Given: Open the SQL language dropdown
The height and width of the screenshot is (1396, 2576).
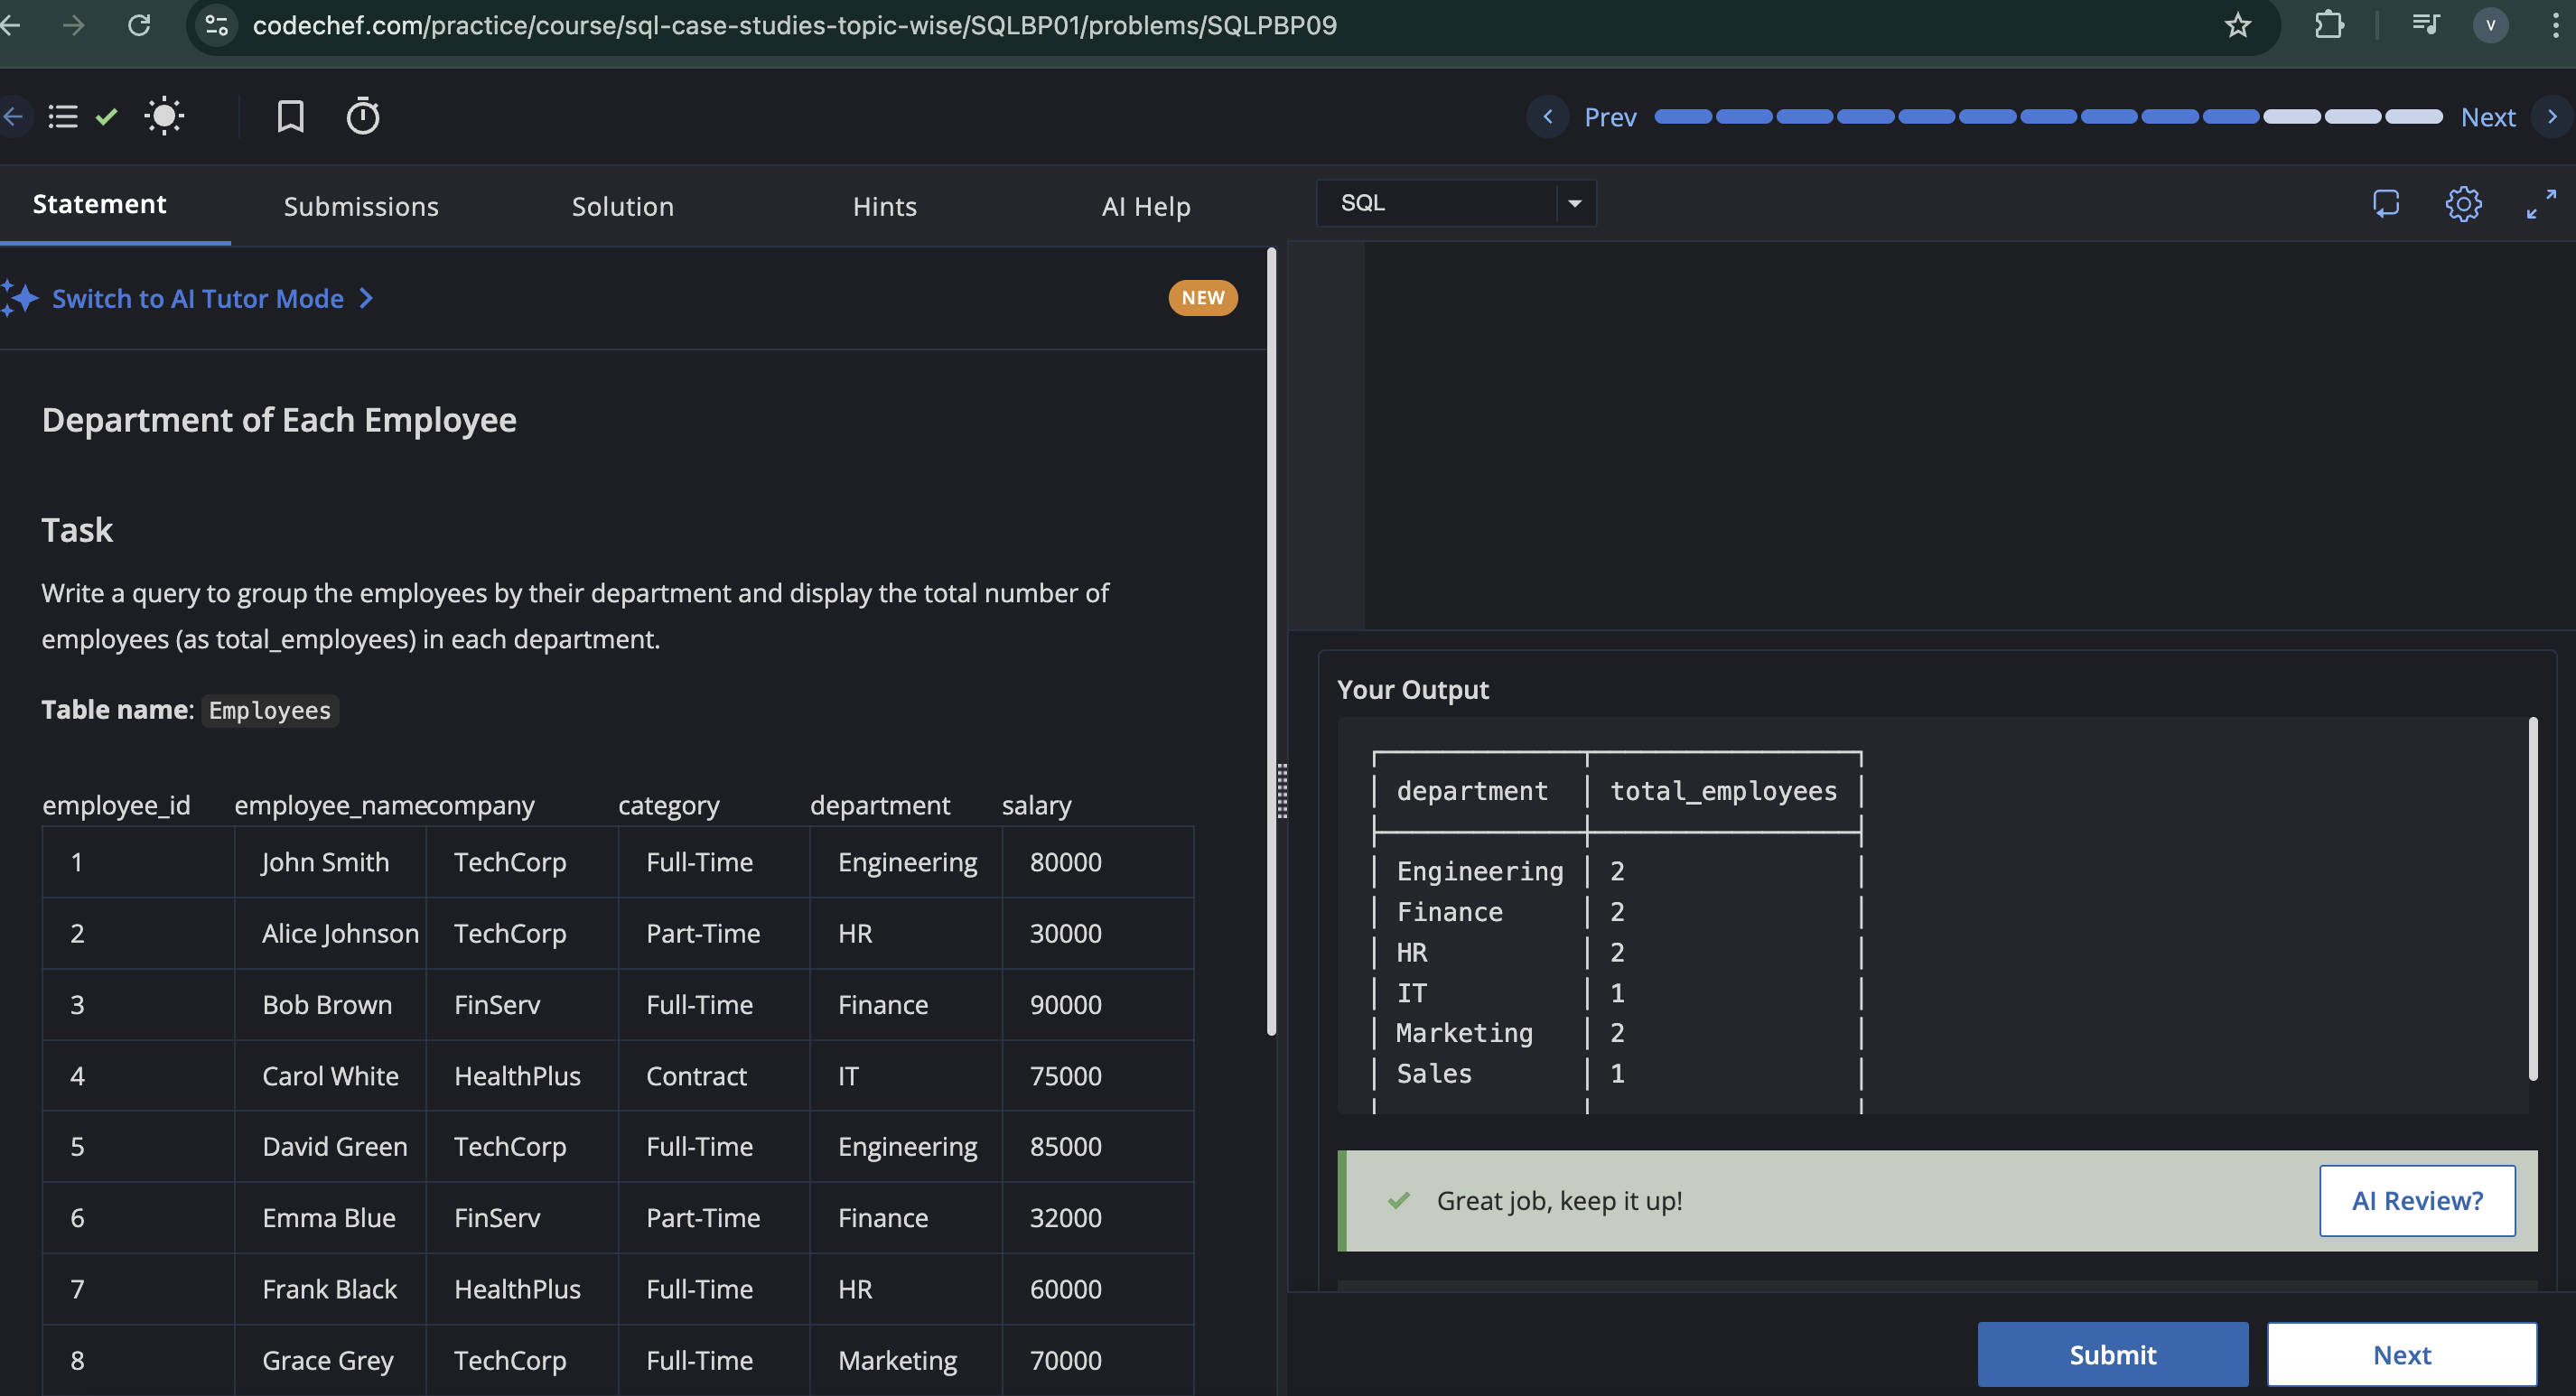Looking at the screenshot, I should pos(1456,203).
